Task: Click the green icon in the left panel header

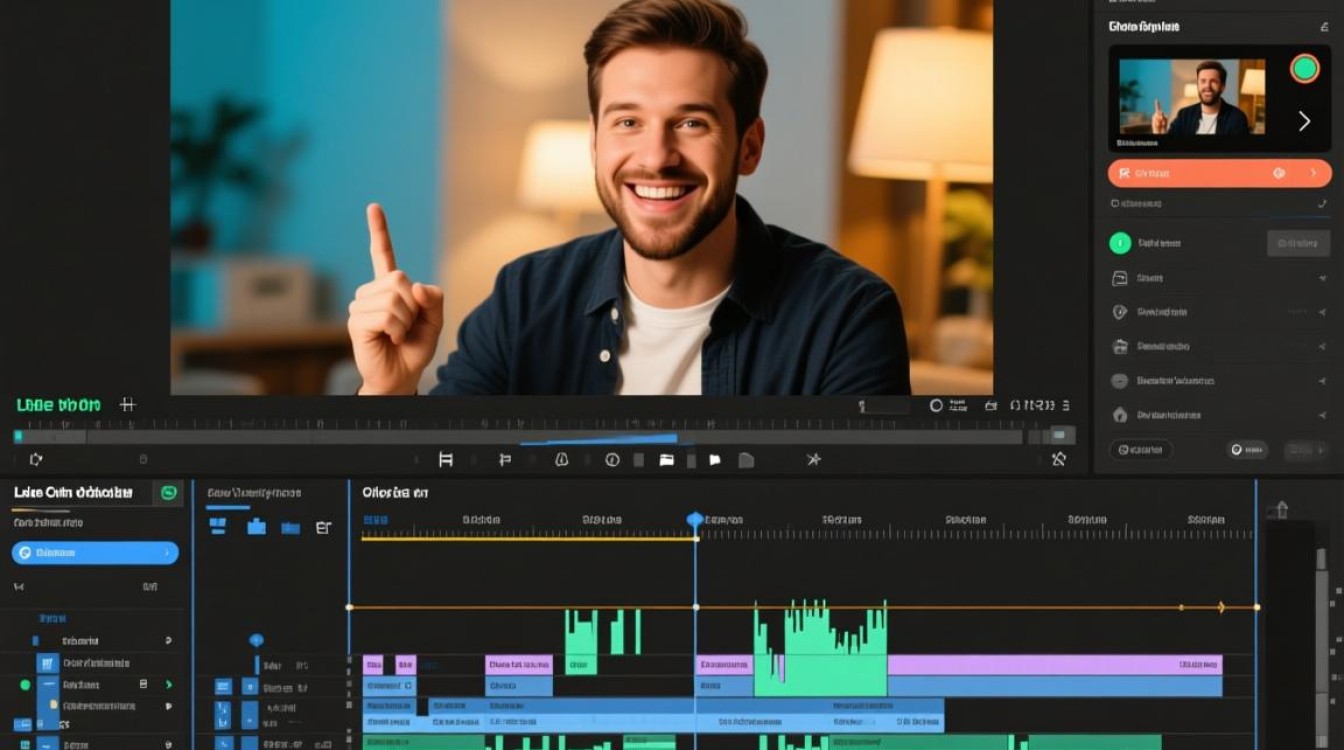Action: pyautogui.click(x=169, y=492)
